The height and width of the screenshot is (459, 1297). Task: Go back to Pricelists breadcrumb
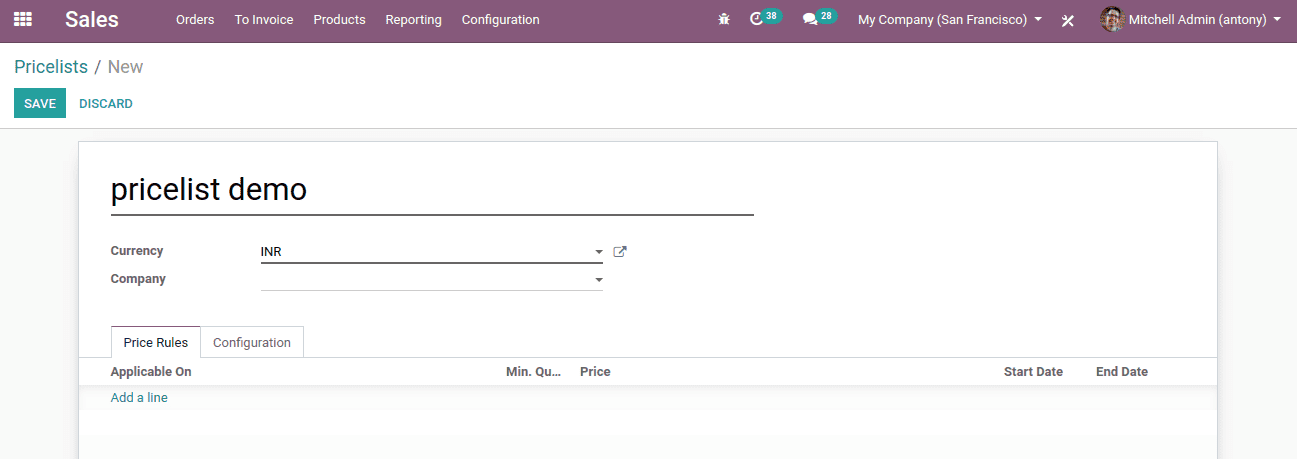coord(51,67)
